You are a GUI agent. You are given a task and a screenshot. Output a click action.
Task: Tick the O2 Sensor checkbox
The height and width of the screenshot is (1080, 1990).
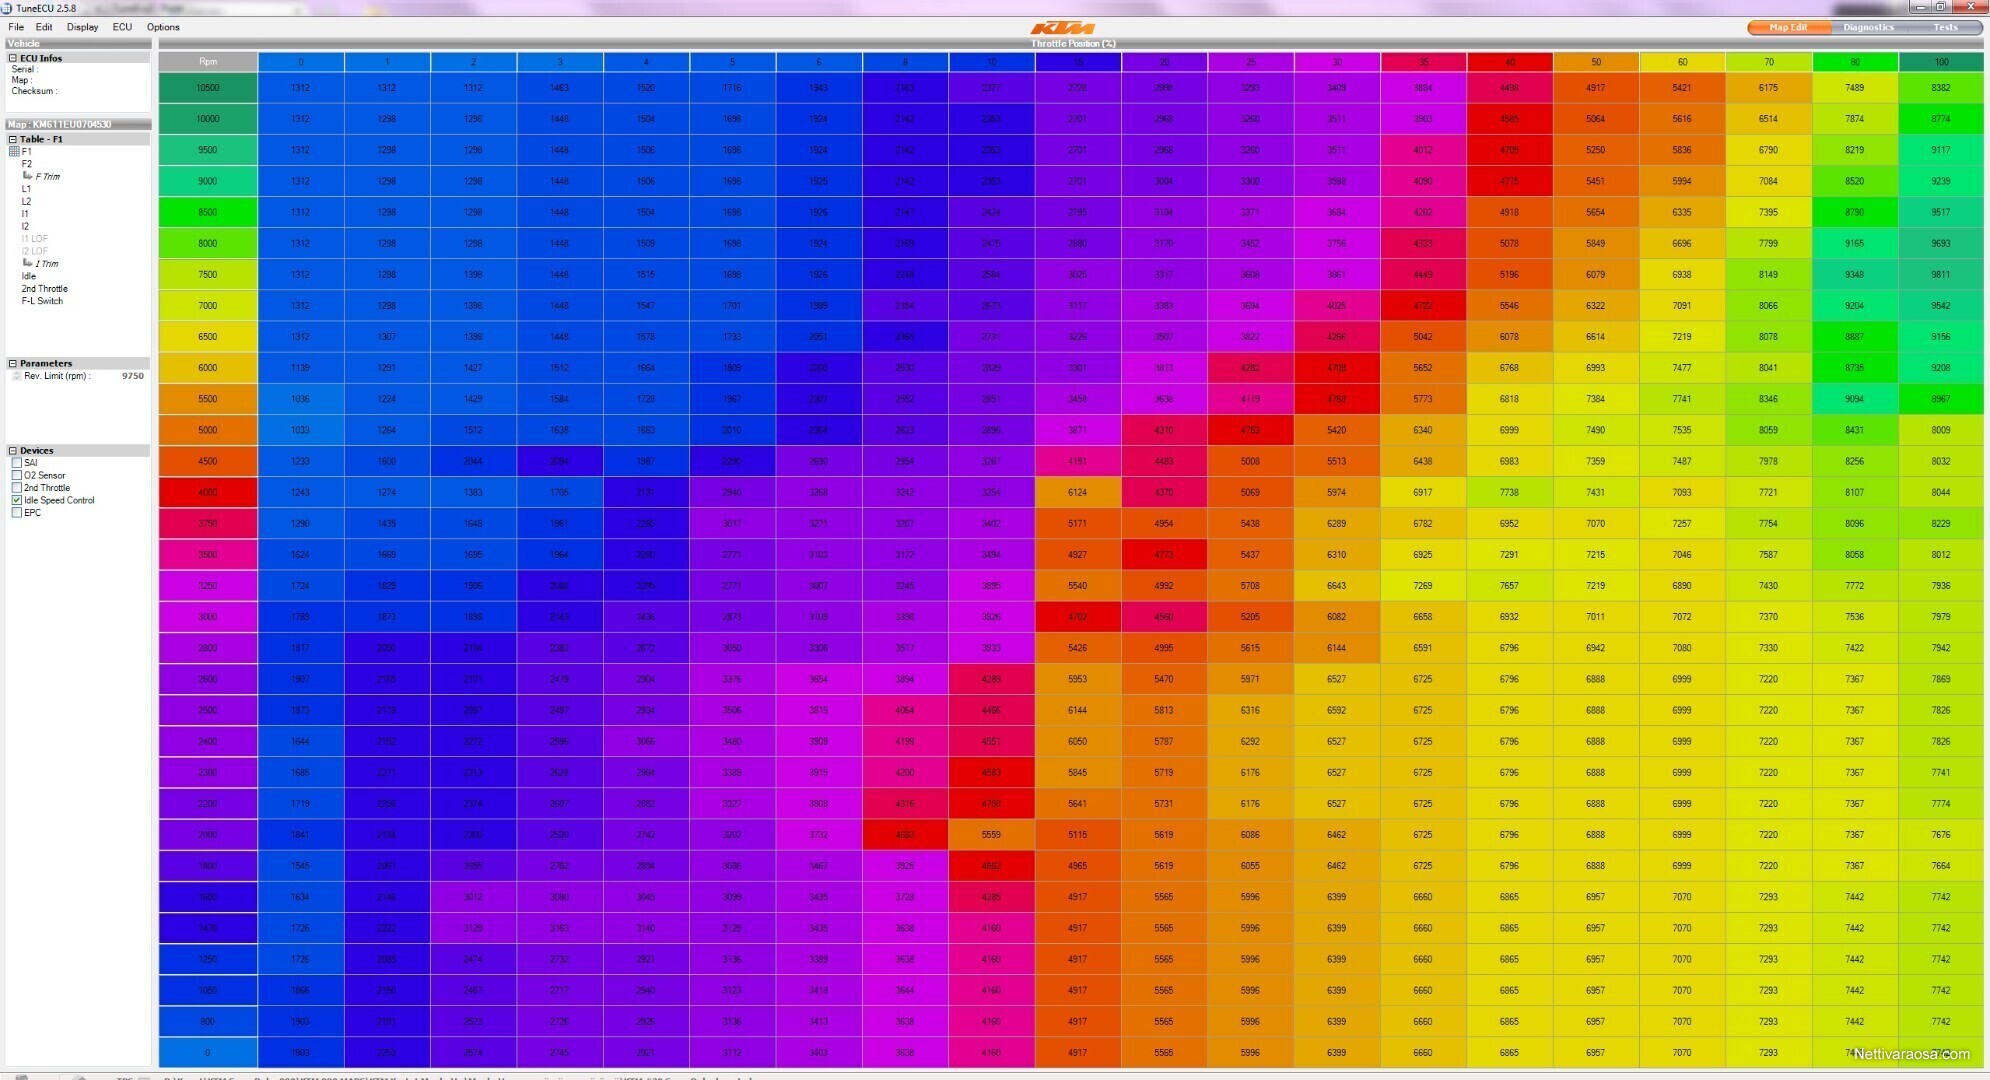(17, 475)
